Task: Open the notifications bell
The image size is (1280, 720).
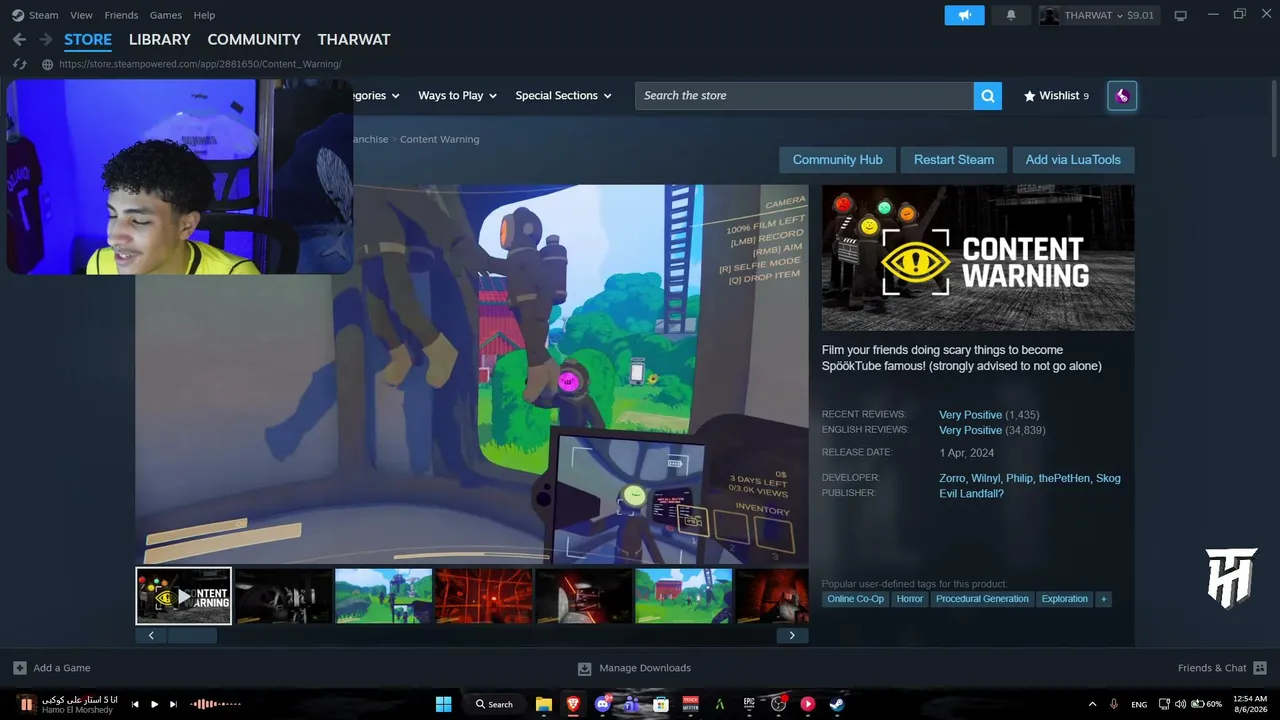Action: pyautogui.click(x=1011, y=15)
